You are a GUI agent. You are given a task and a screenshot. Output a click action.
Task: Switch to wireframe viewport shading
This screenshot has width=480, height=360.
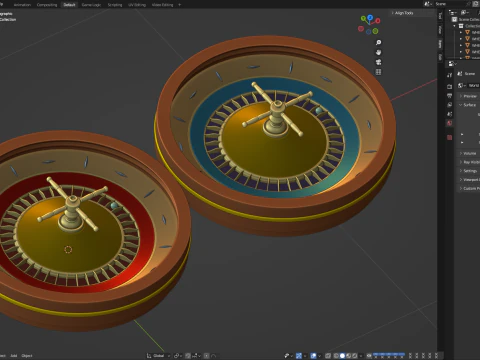(x=336, y=356)
